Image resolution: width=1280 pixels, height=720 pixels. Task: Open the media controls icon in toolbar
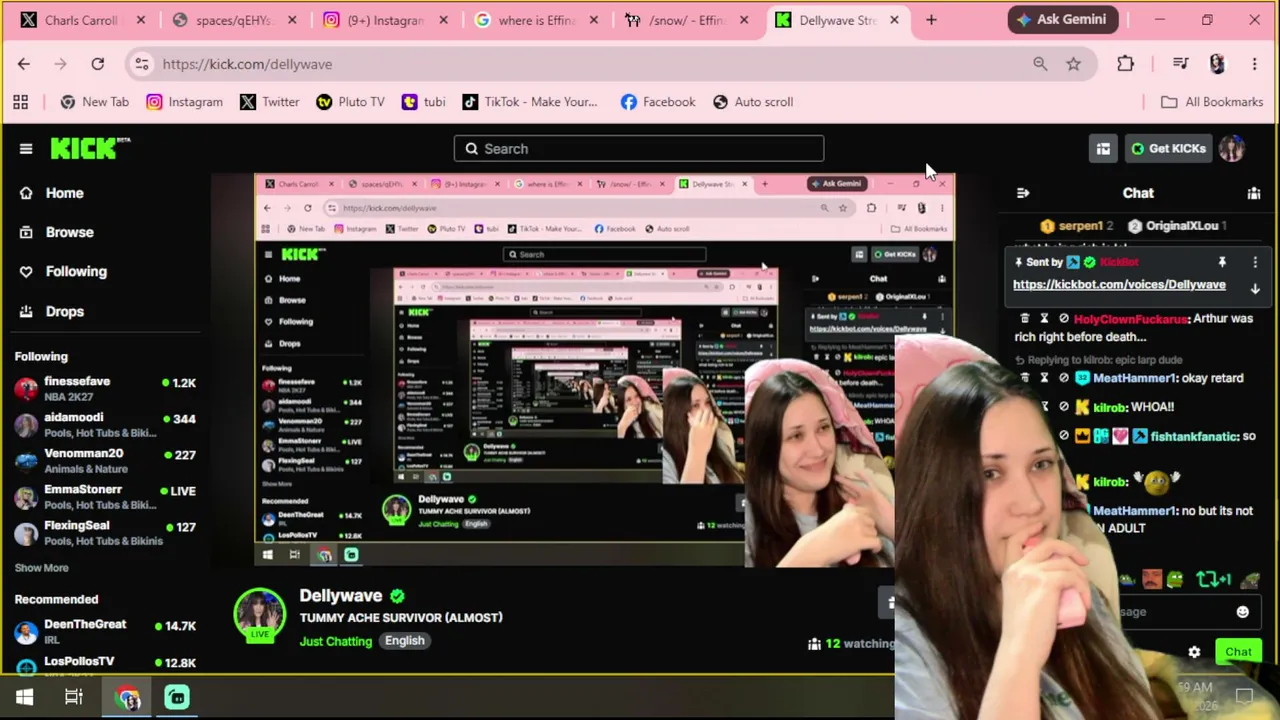pos(1180,64)
